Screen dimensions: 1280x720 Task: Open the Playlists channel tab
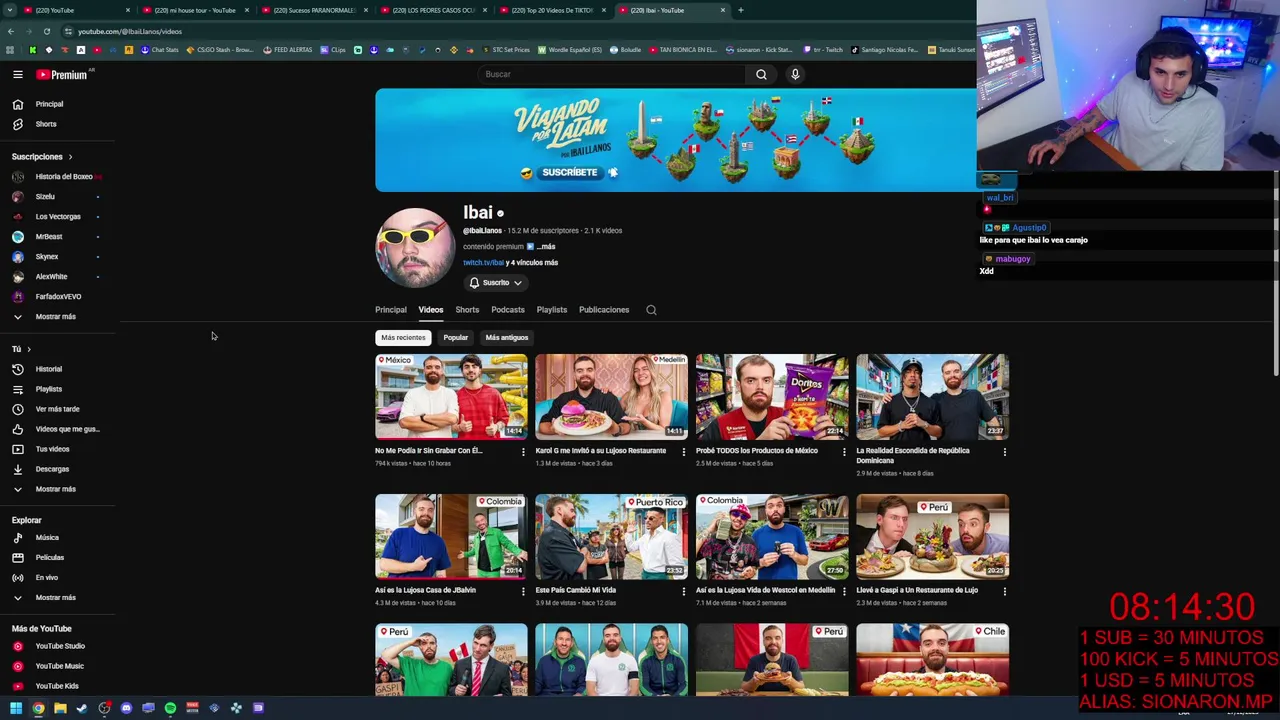click(x=552, y=310)
